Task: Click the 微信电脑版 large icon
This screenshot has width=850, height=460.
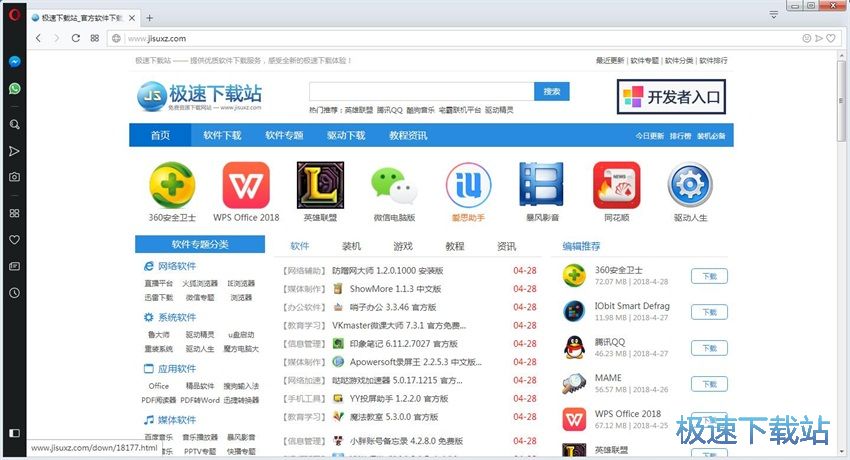Action: click(394, 185)
